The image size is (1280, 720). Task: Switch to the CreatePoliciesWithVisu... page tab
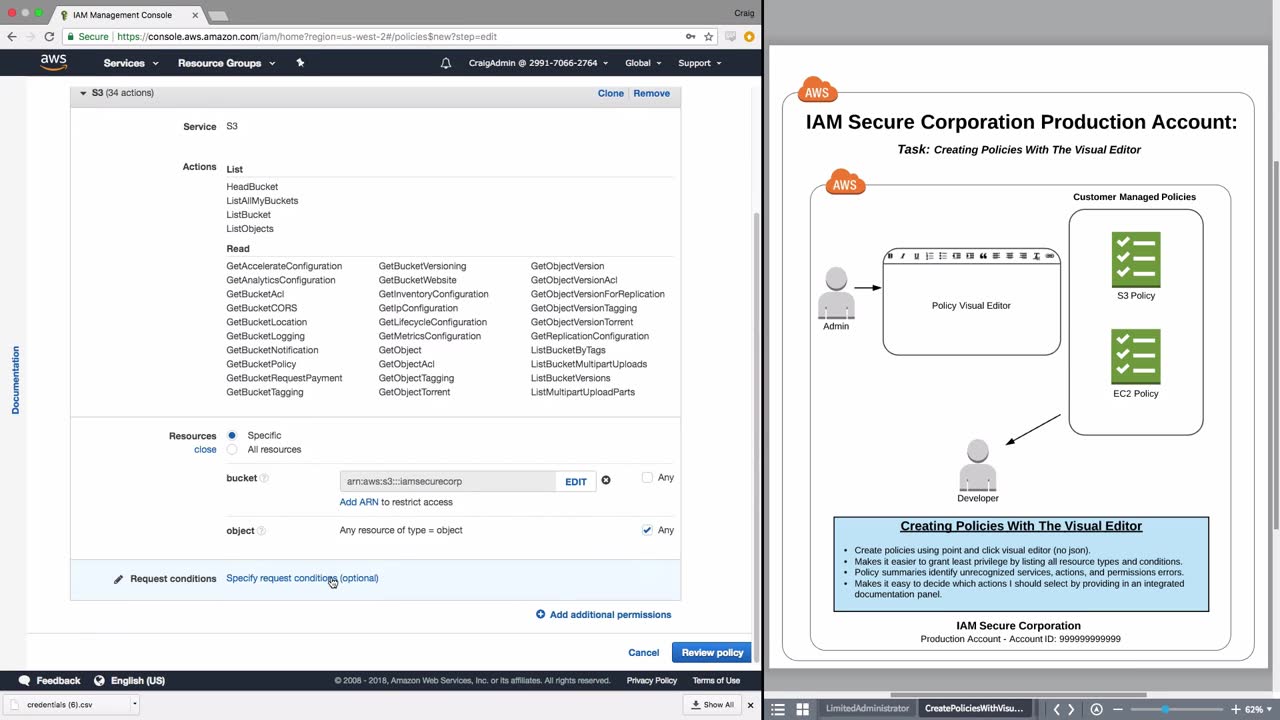click(974, 709)
